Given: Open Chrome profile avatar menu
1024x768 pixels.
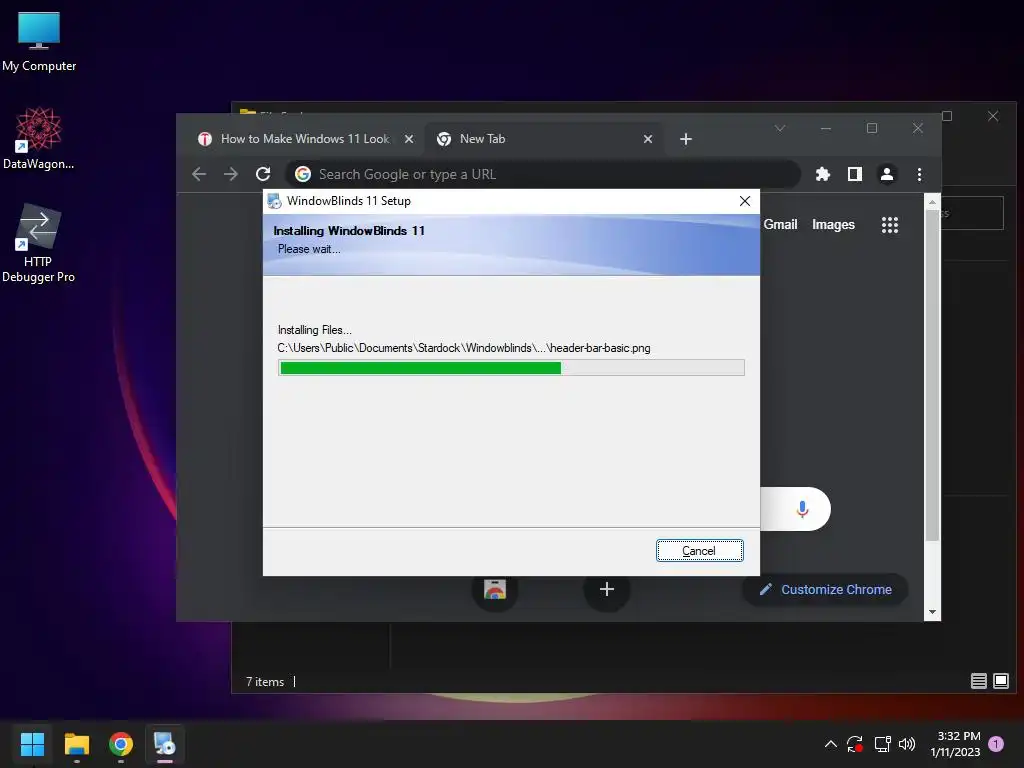Looking at the screenshot, I should click(x=887, y=174).
